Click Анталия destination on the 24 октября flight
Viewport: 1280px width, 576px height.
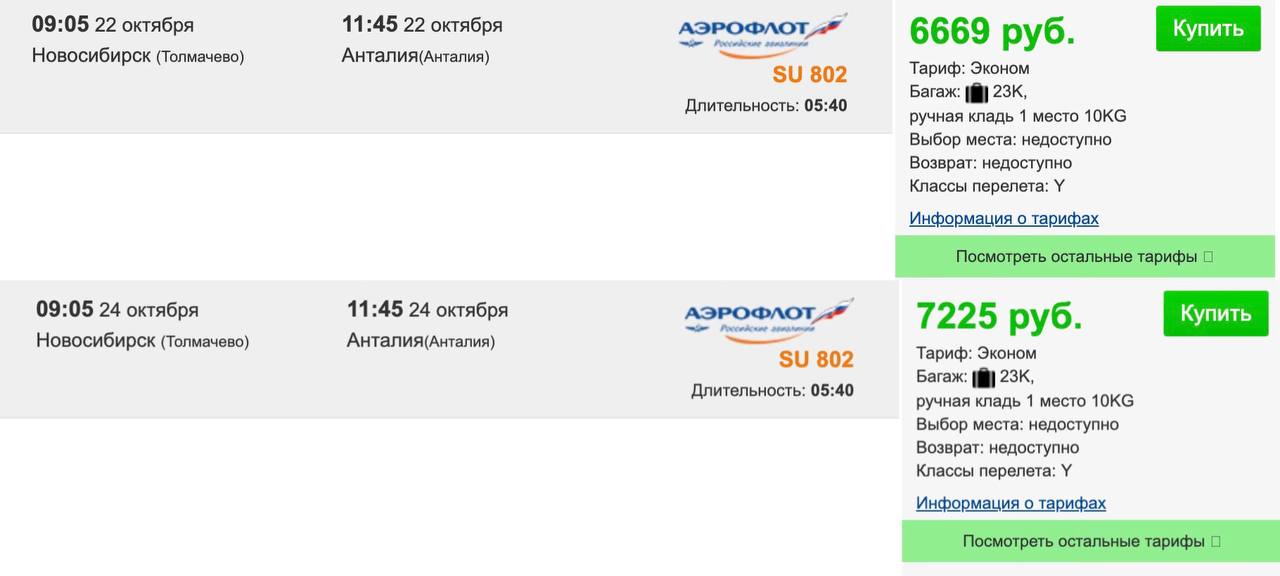[x=420, y=341]
